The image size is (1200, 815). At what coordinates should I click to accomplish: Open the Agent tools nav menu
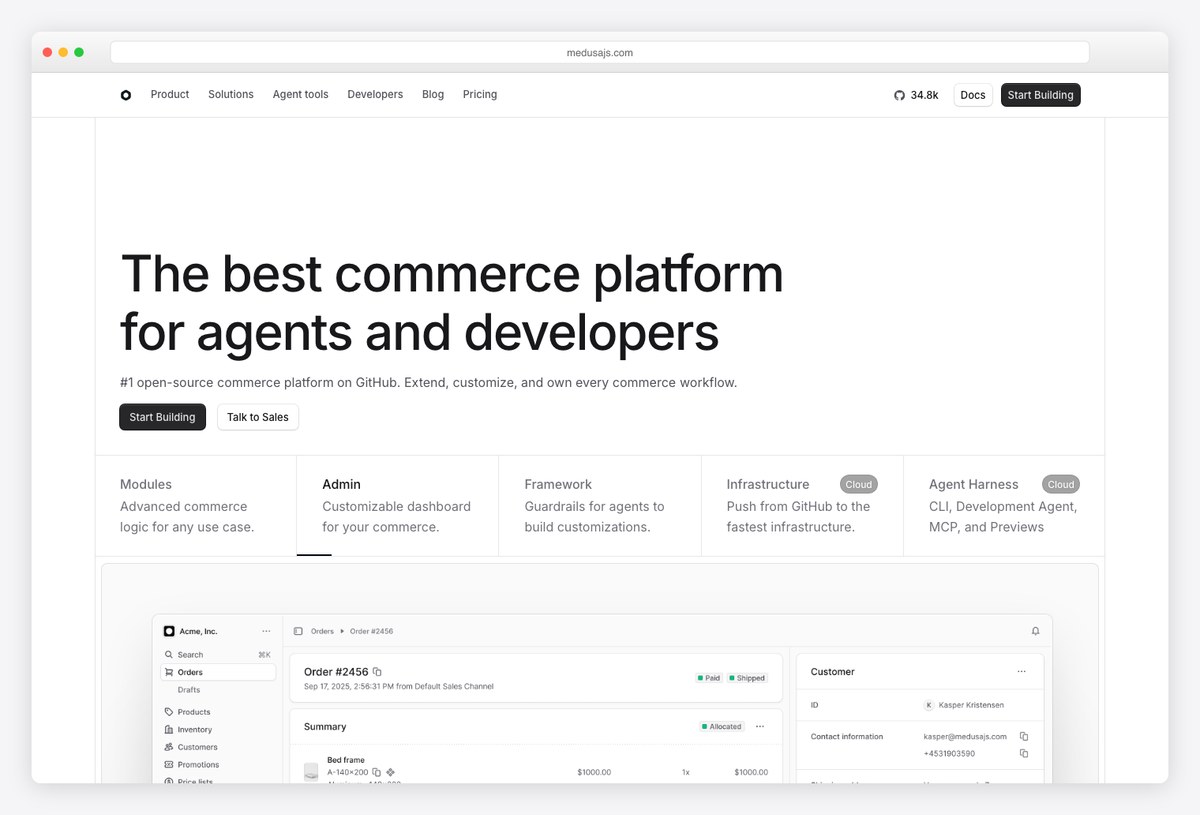tap(301, 94)
